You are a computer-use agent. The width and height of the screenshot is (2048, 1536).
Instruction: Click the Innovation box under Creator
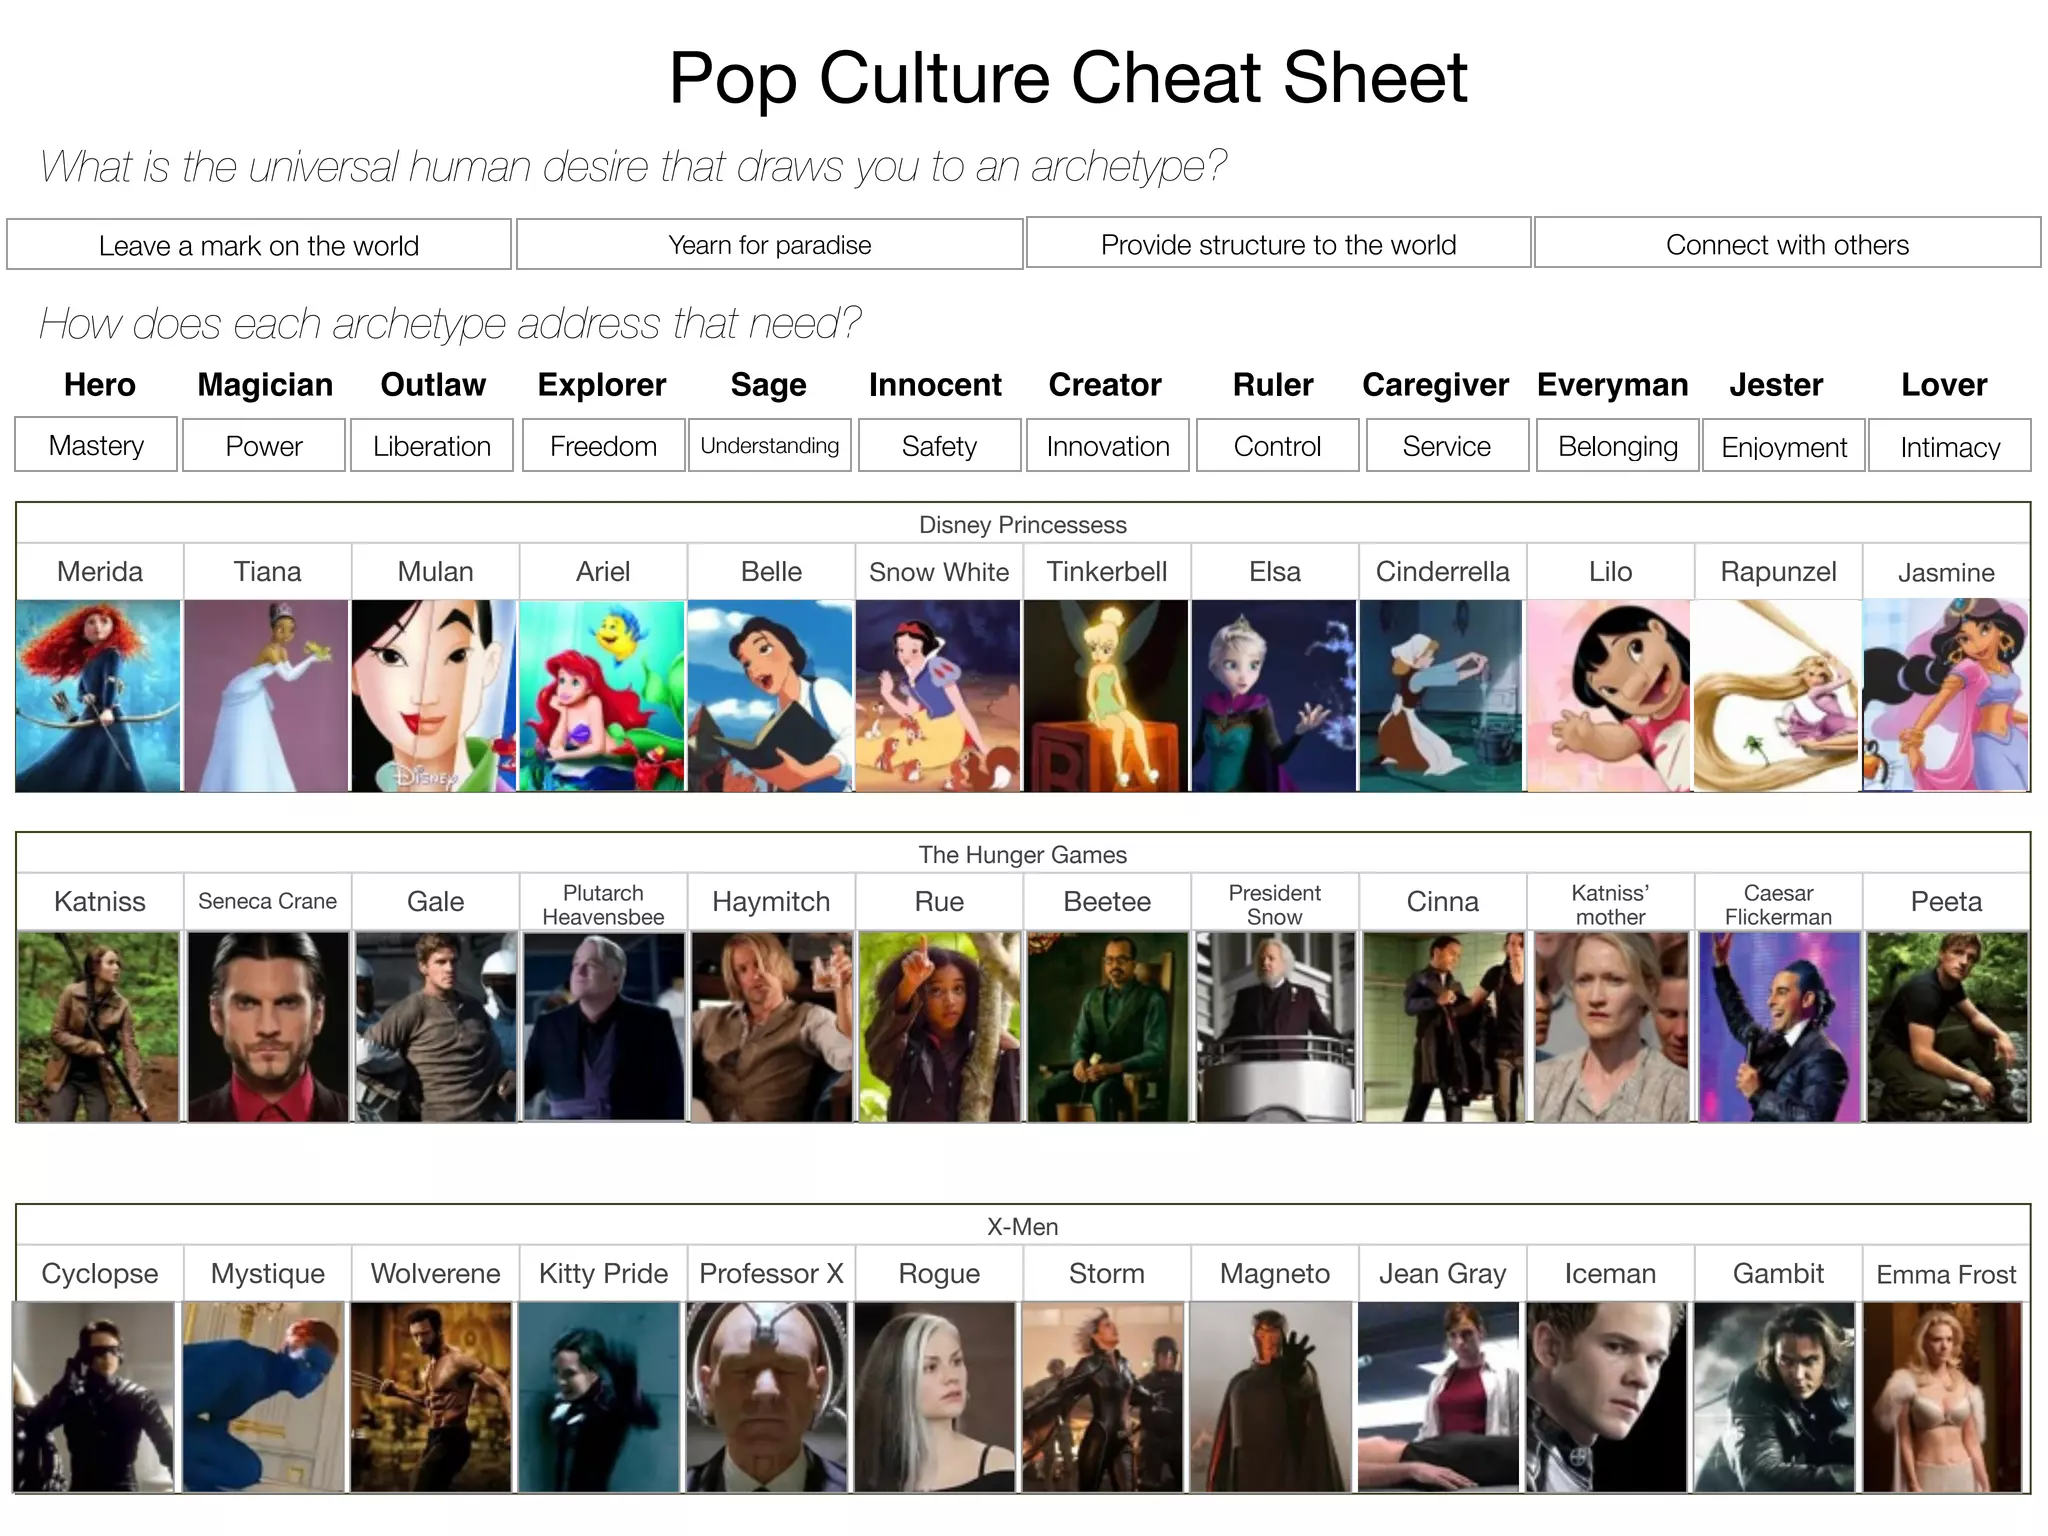[1108, 445]
